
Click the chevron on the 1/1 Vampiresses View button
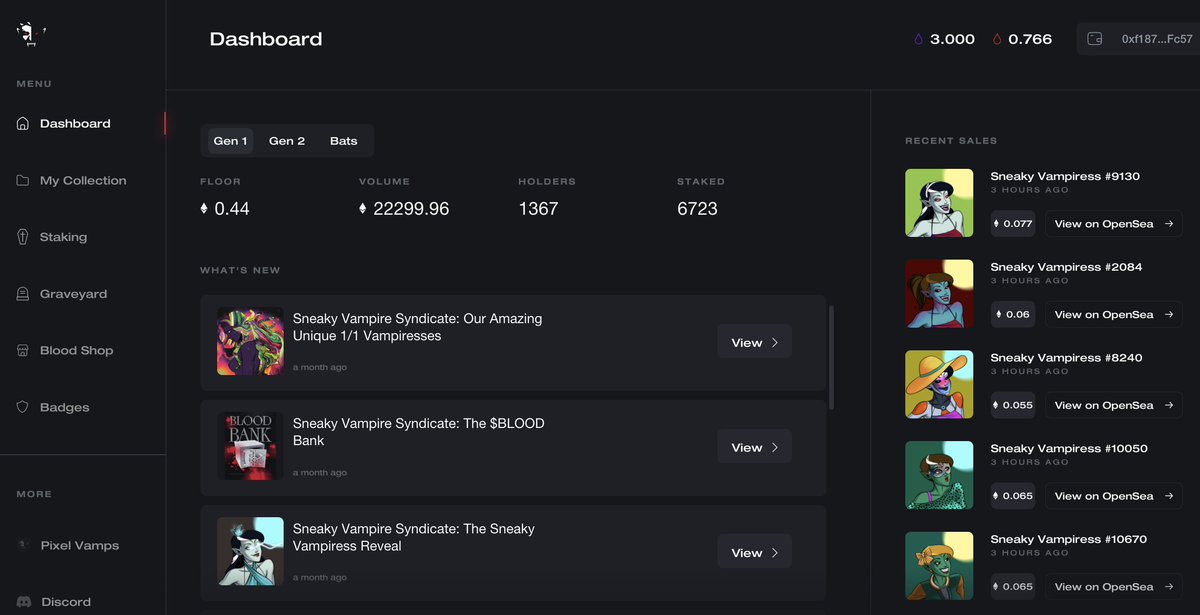click(774, 342)
